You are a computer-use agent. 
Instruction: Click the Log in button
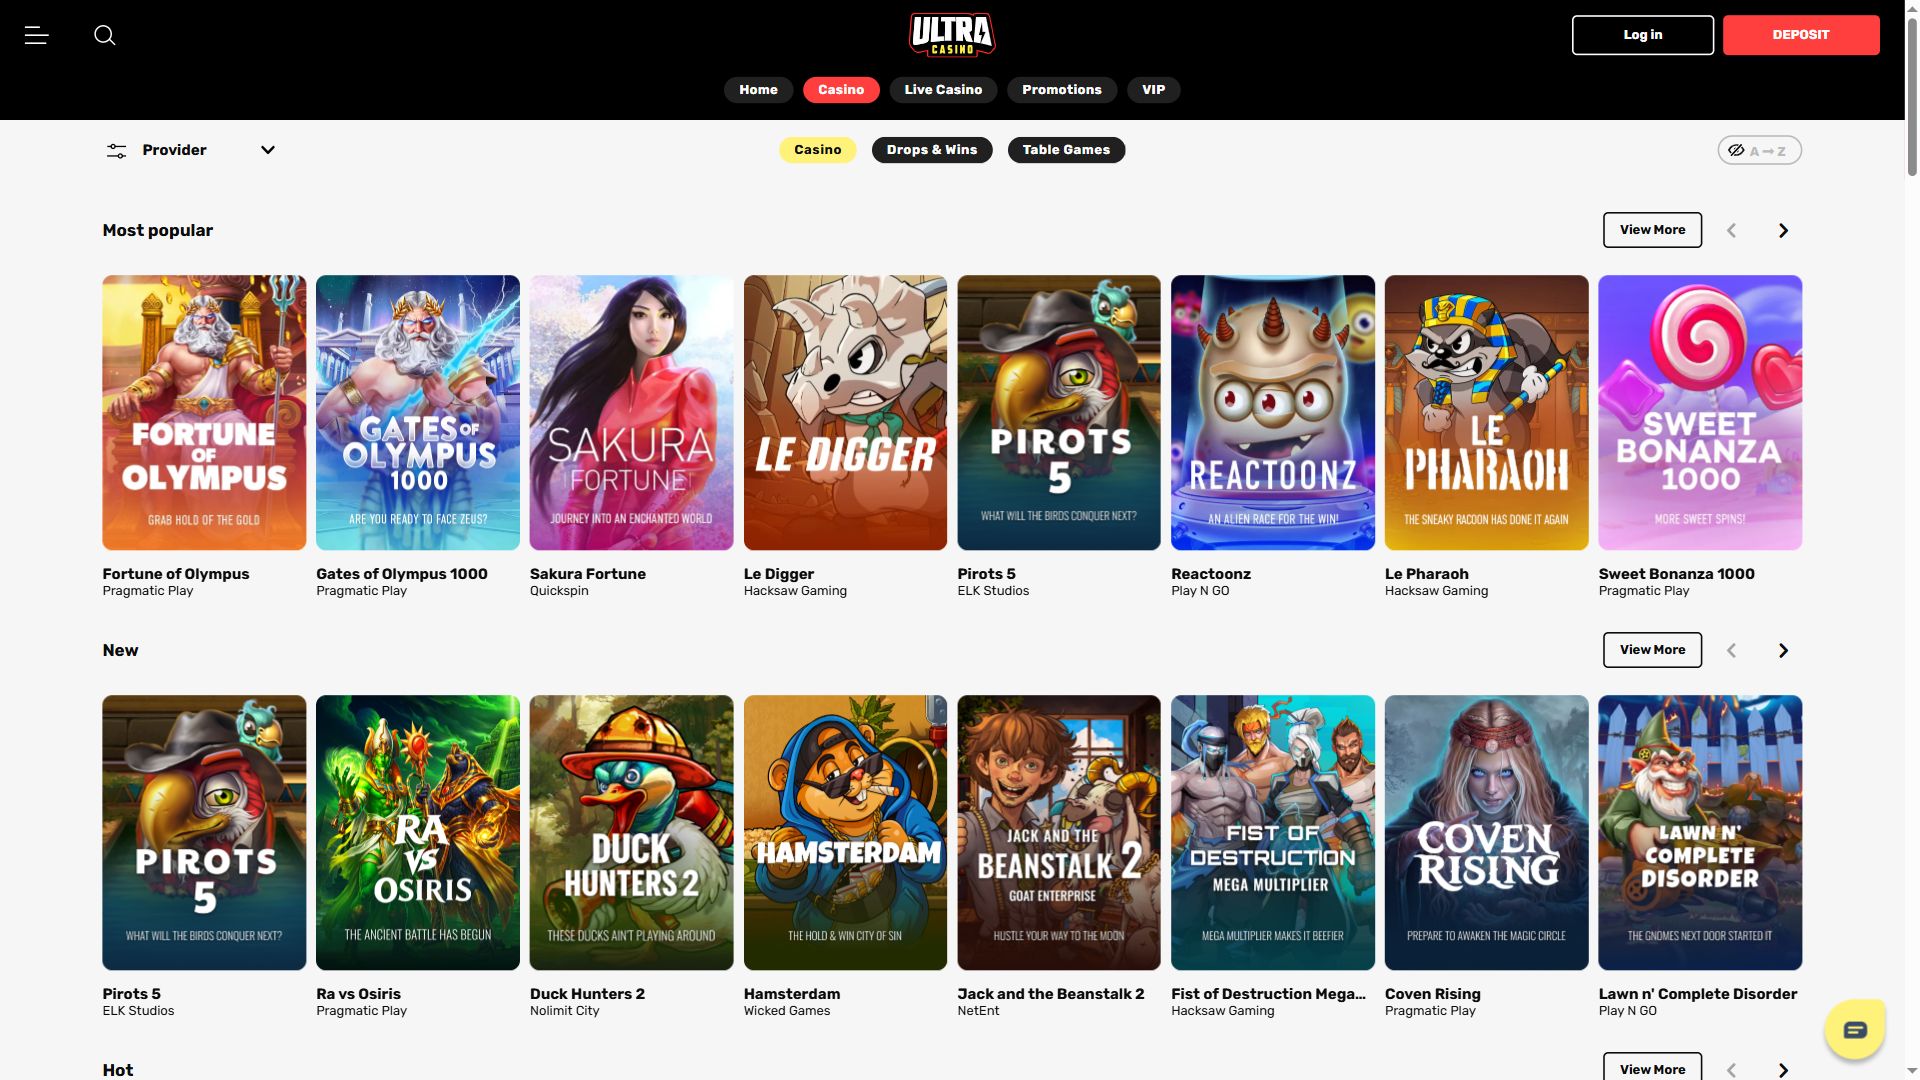pos(1643,35)
